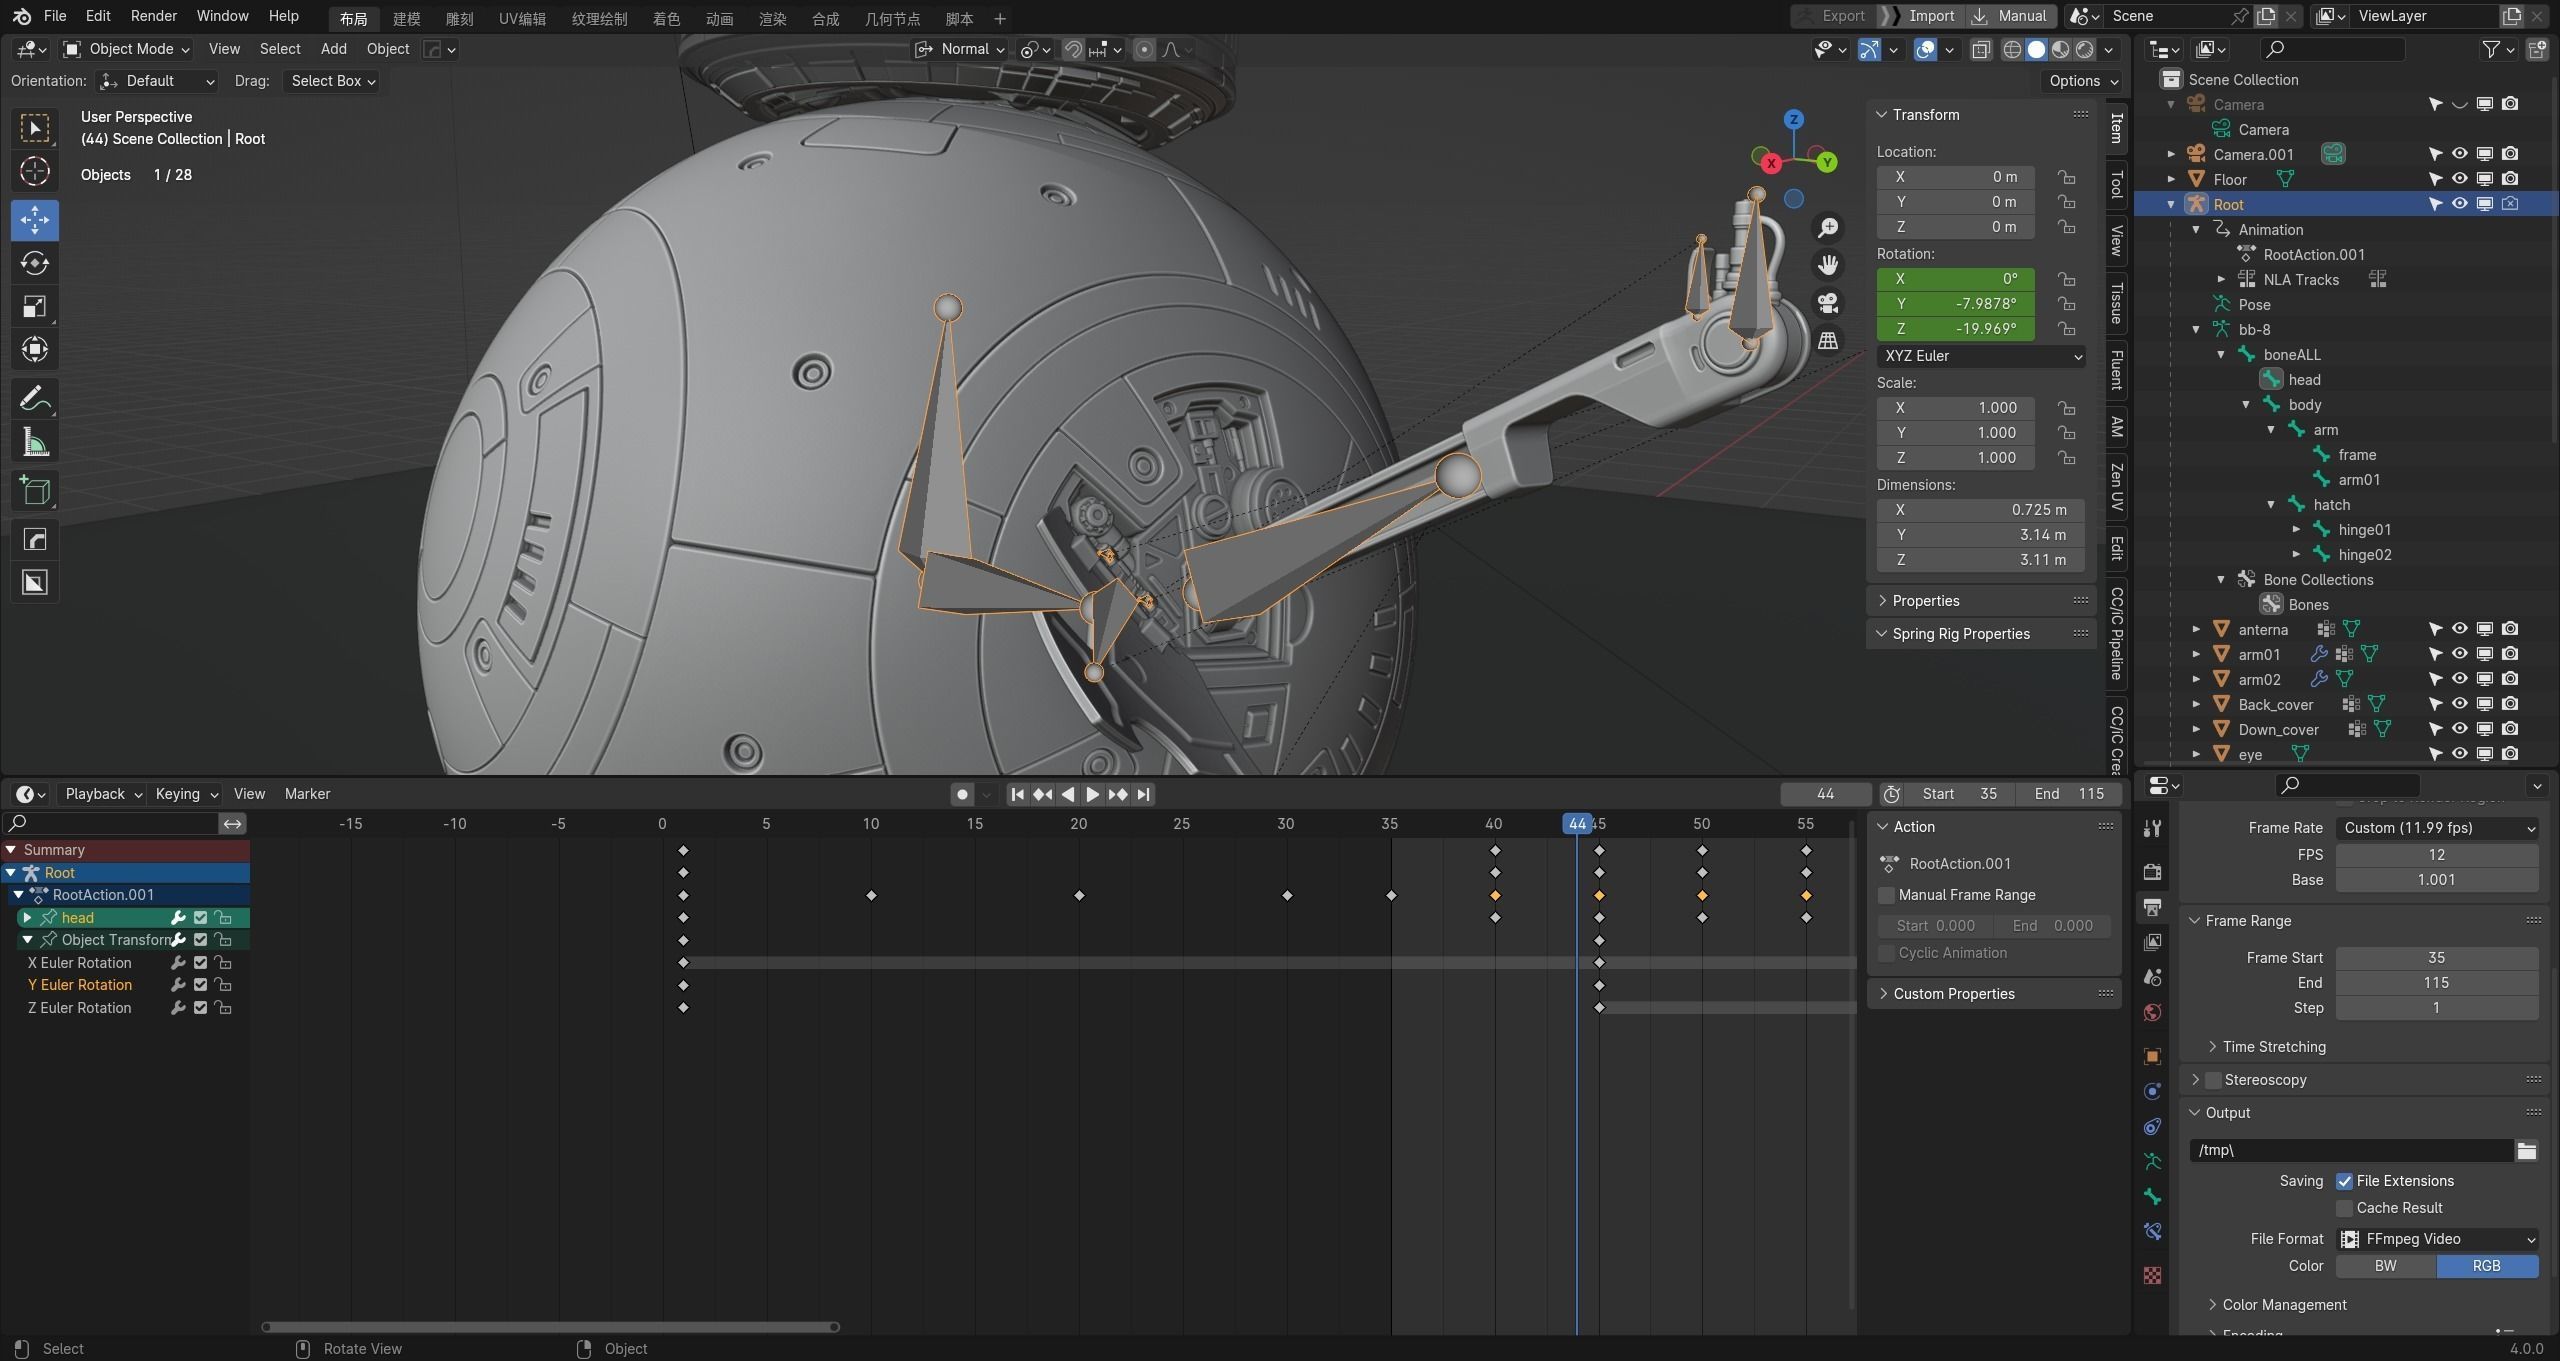Image resolution: width=2560 pixels, height=1361 pixels.
Task: Open output folder browser icon
Action: pyautogui.click(x=2527, y=1150)
